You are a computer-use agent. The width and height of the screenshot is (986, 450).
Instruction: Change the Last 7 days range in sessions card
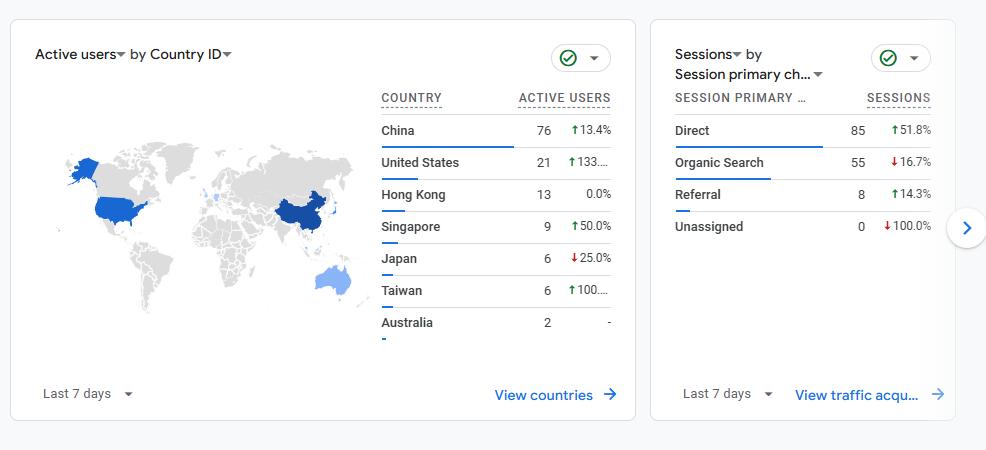click(728, 394)
